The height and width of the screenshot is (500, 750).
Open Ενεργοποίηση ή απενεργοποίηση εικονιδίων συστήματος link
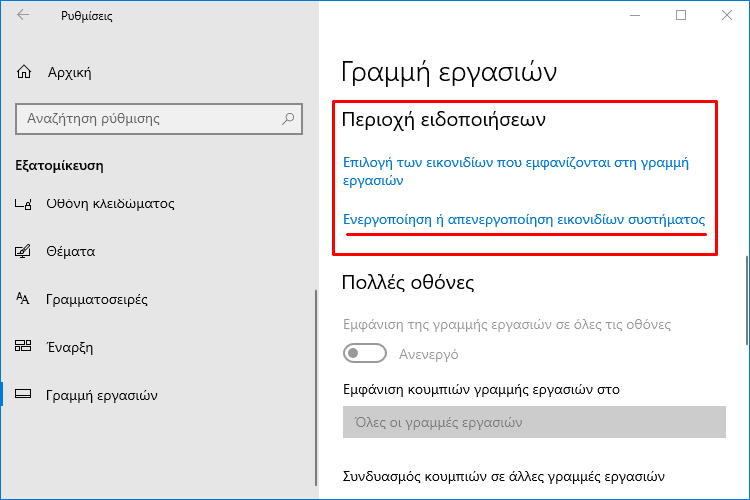(x=524, y=220)
